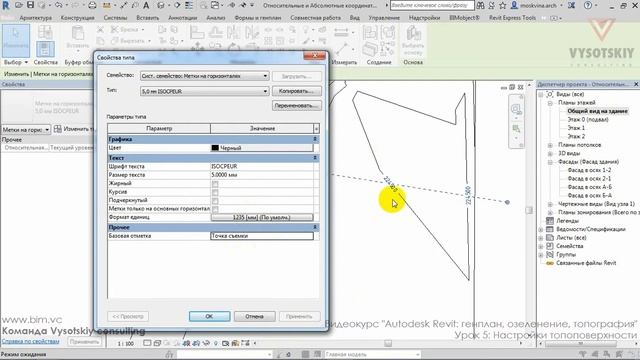
Task: Open the Тип dropdown 5.0 мм ISOCPEUR
Action: [204, 91]
